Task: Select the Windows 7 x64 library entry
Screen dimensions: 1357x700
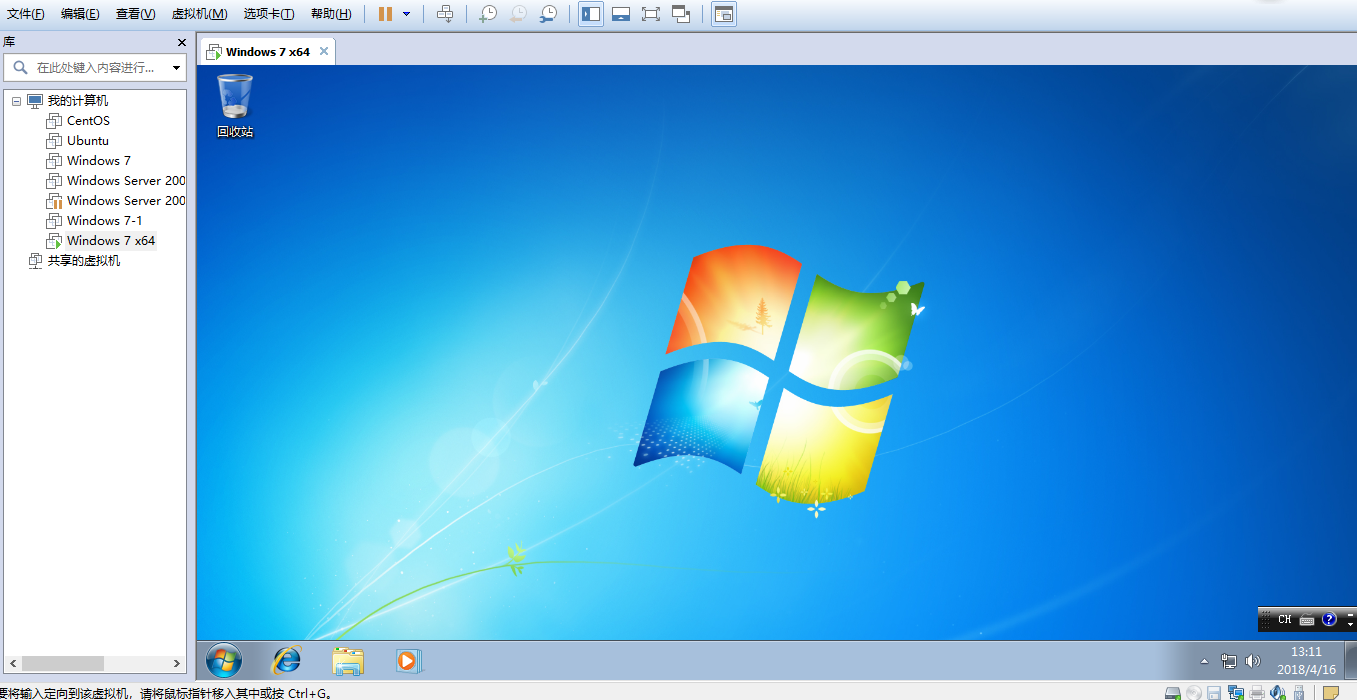Action: 111,241
